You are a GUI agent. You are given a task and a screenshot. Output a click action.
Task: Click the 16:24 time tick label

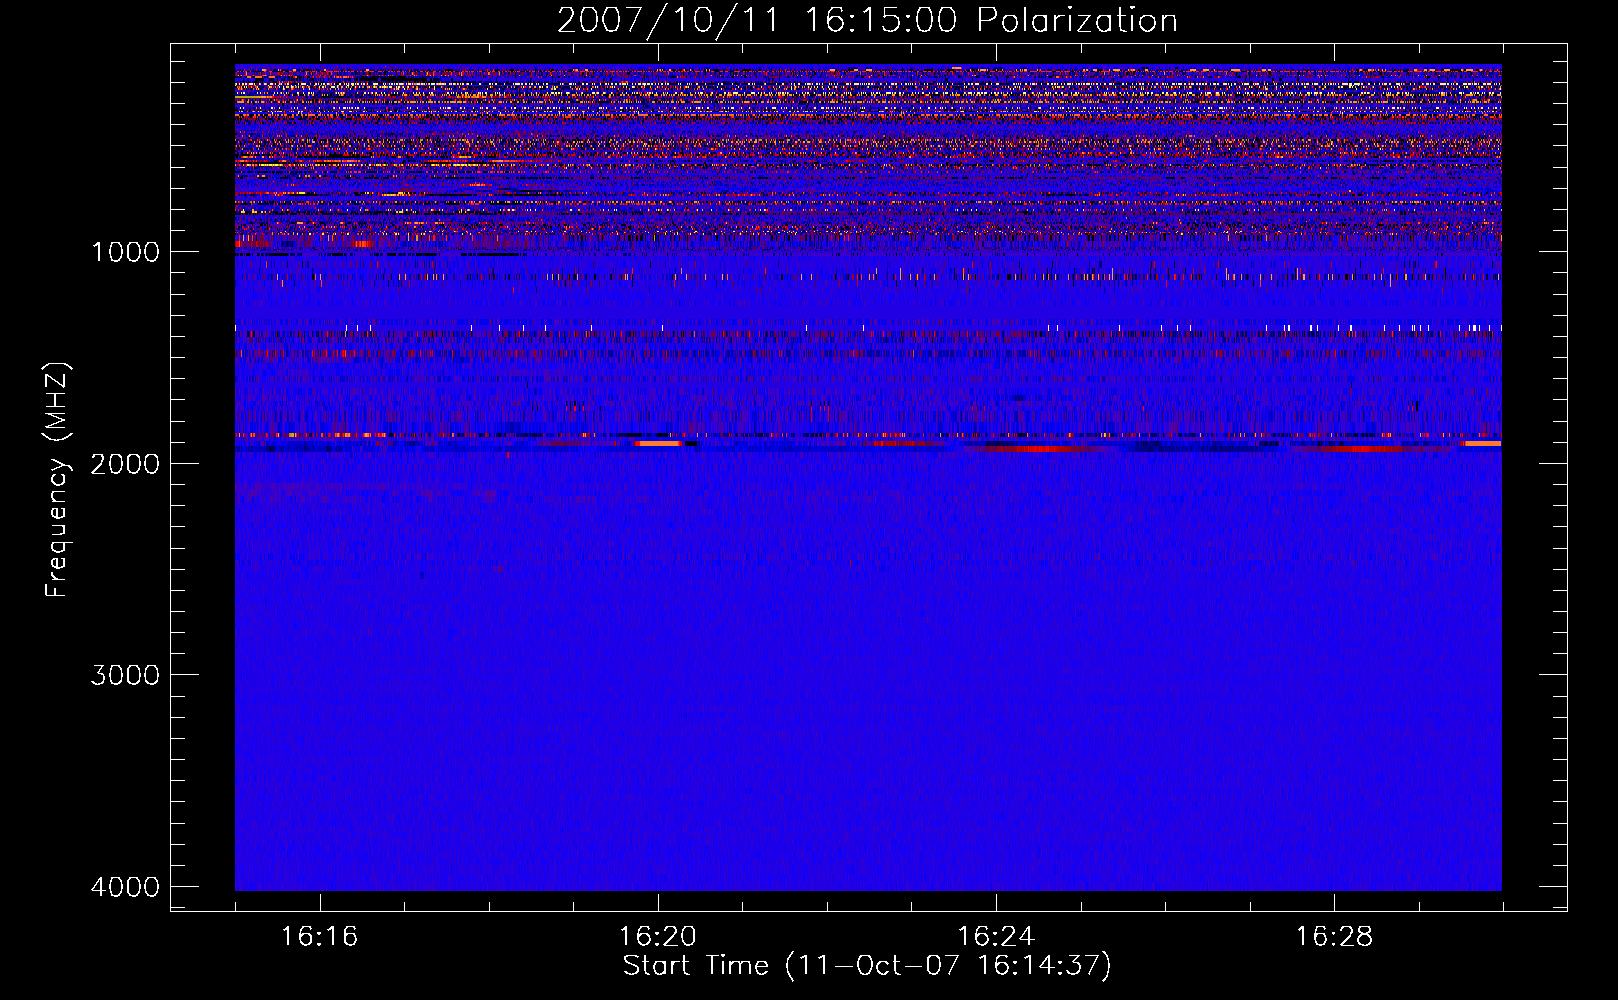pos(996,936)
